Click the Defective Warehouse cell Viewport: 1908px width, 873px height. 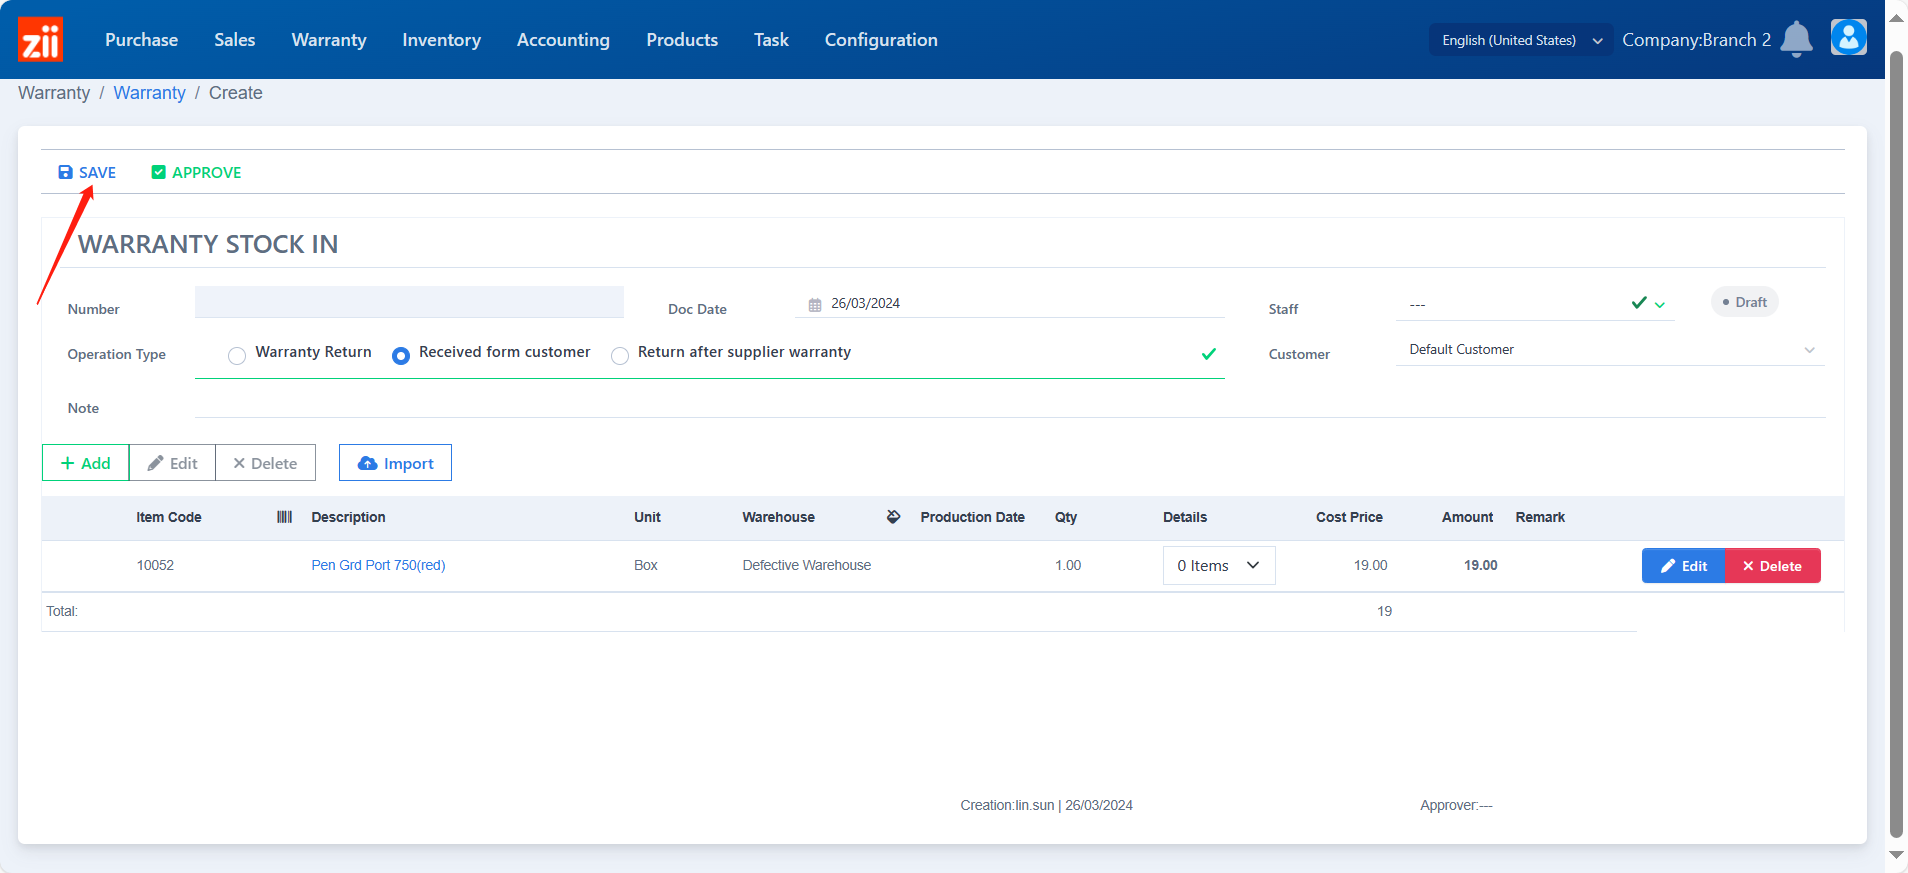pyautogui.click(x=806, y=566)
